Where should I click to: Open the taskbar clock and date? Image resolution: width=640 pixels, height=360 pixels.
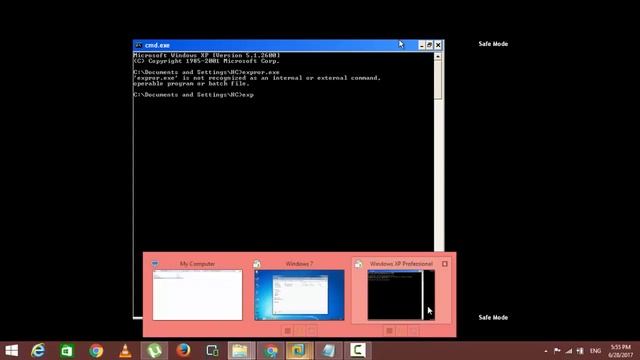click(620, 351)
